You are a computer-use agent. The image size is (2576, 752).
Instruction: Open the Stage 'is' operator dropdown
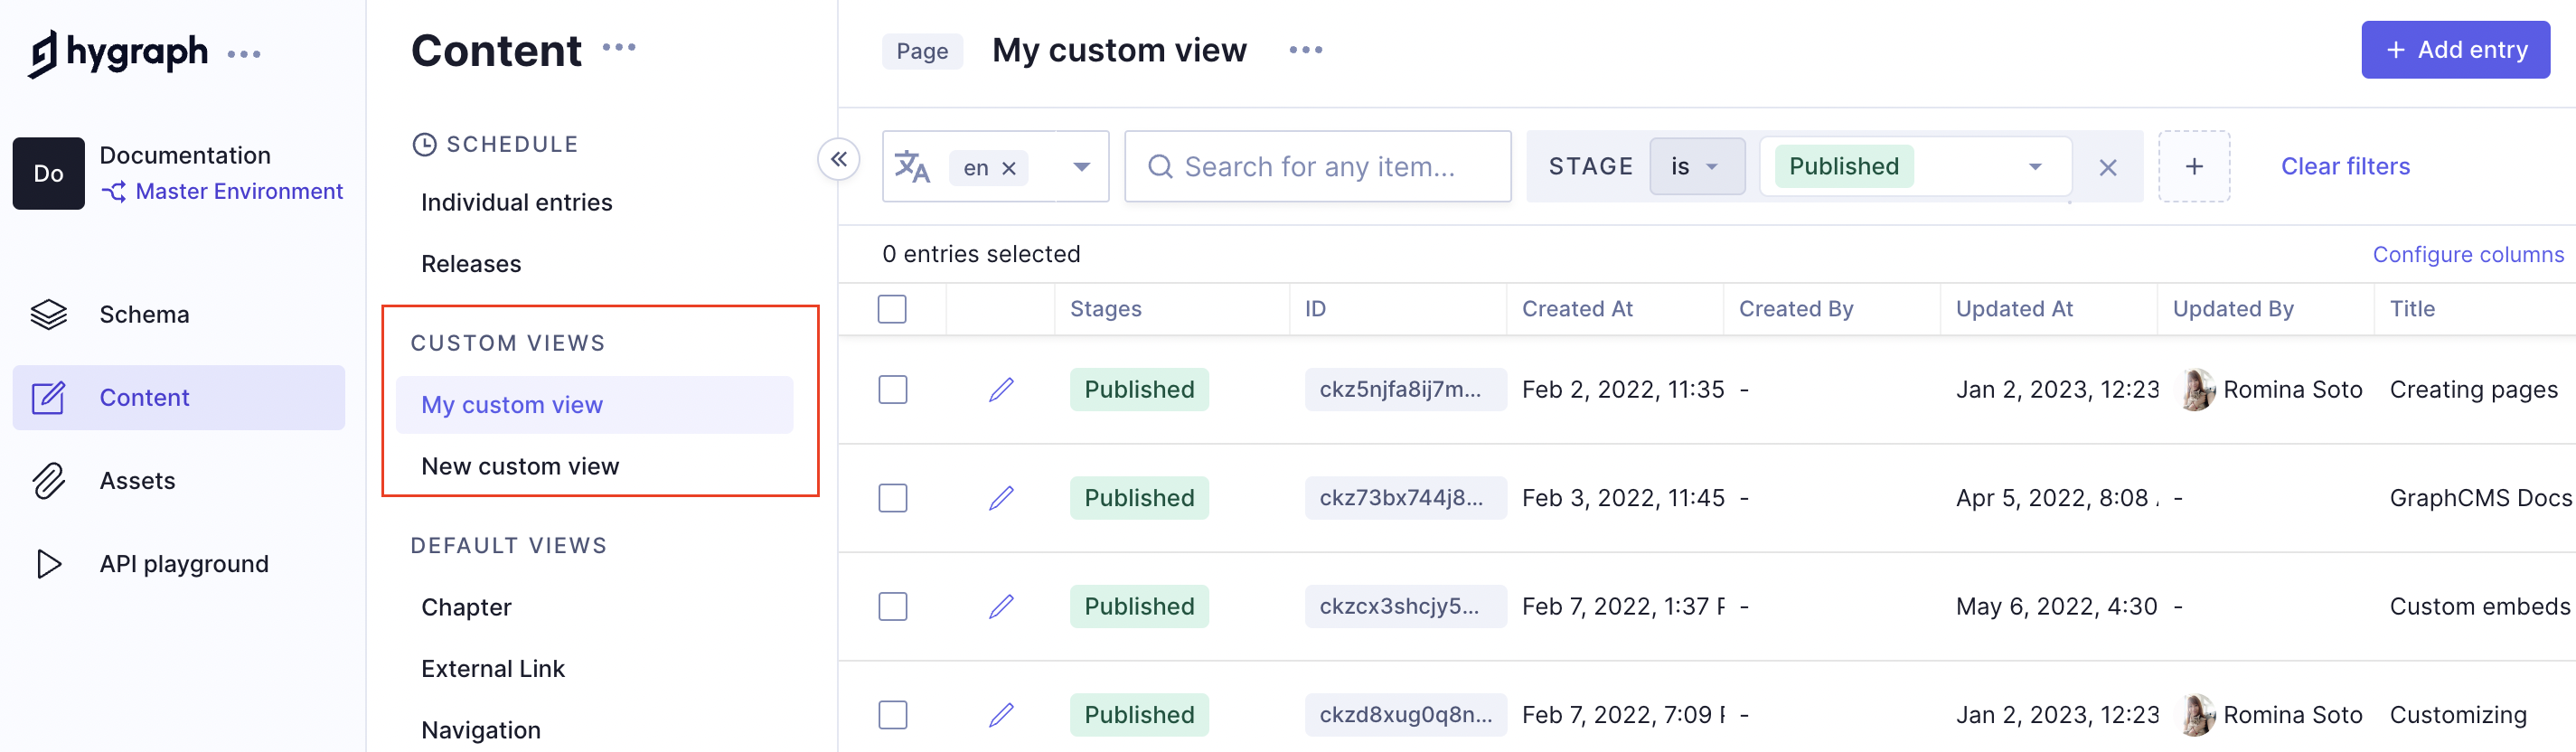click(x=1696, y=167)
